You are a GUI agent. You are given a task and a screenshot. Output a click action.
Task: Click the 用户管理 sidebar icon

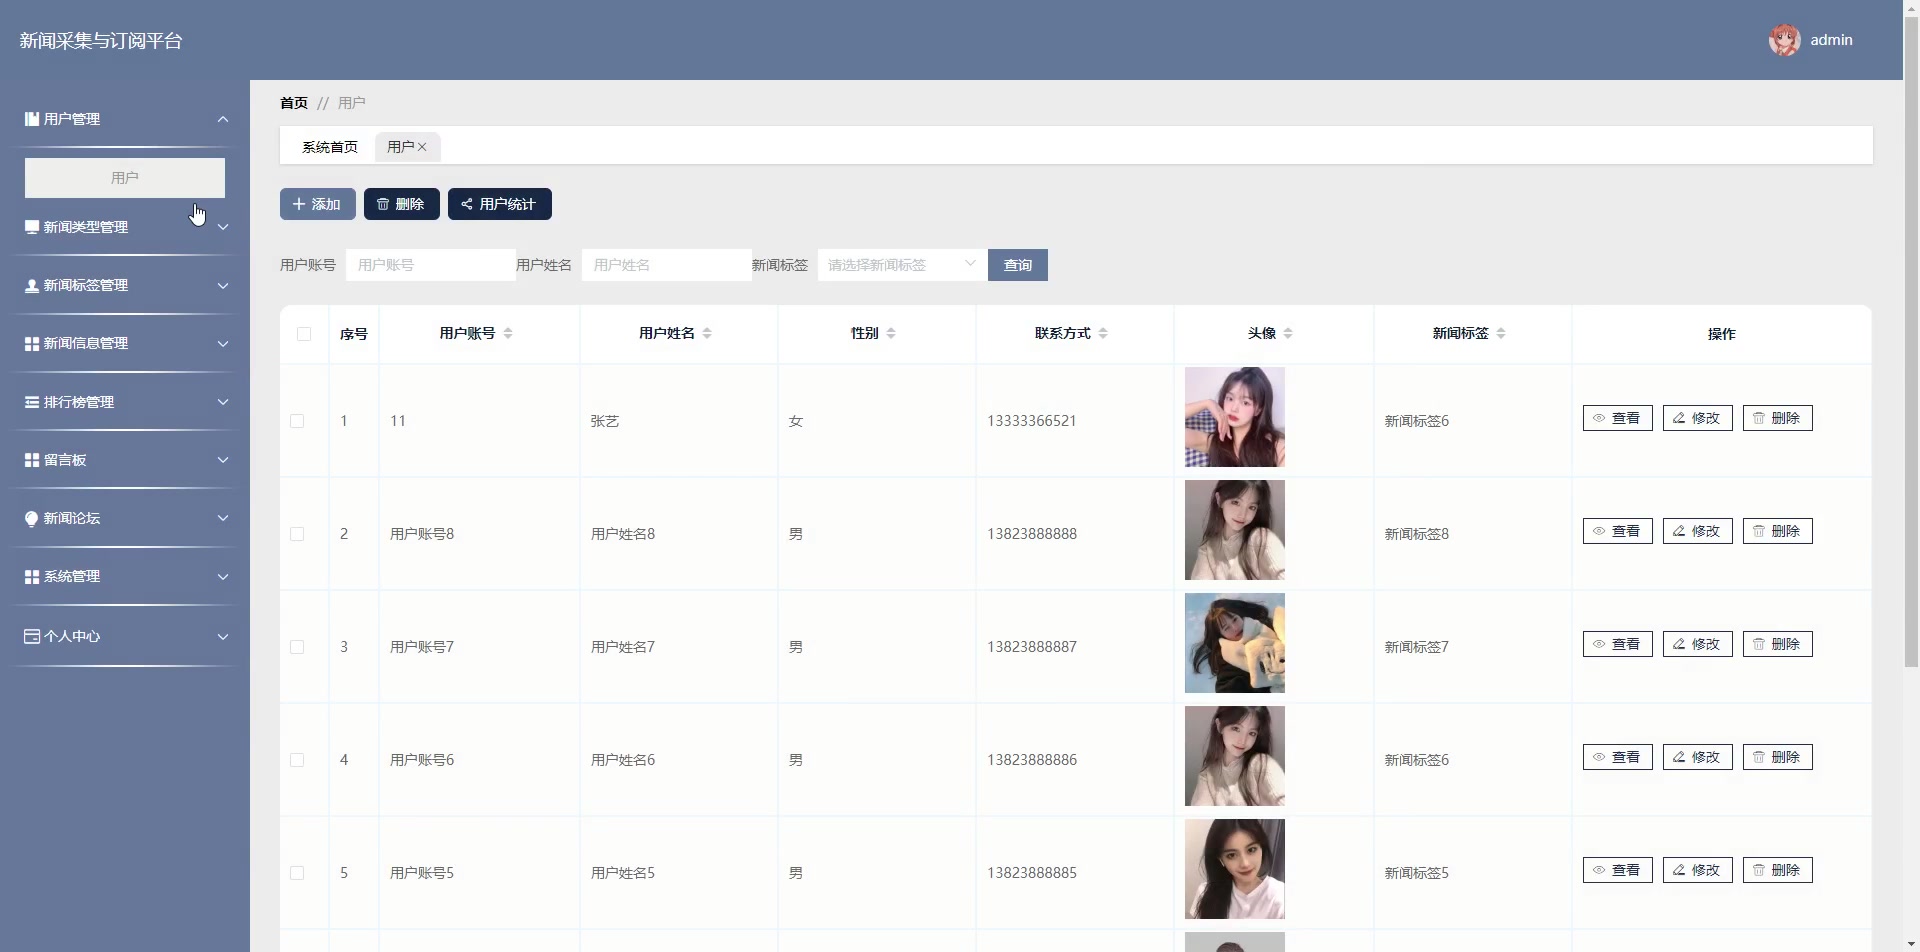[32, 119]
